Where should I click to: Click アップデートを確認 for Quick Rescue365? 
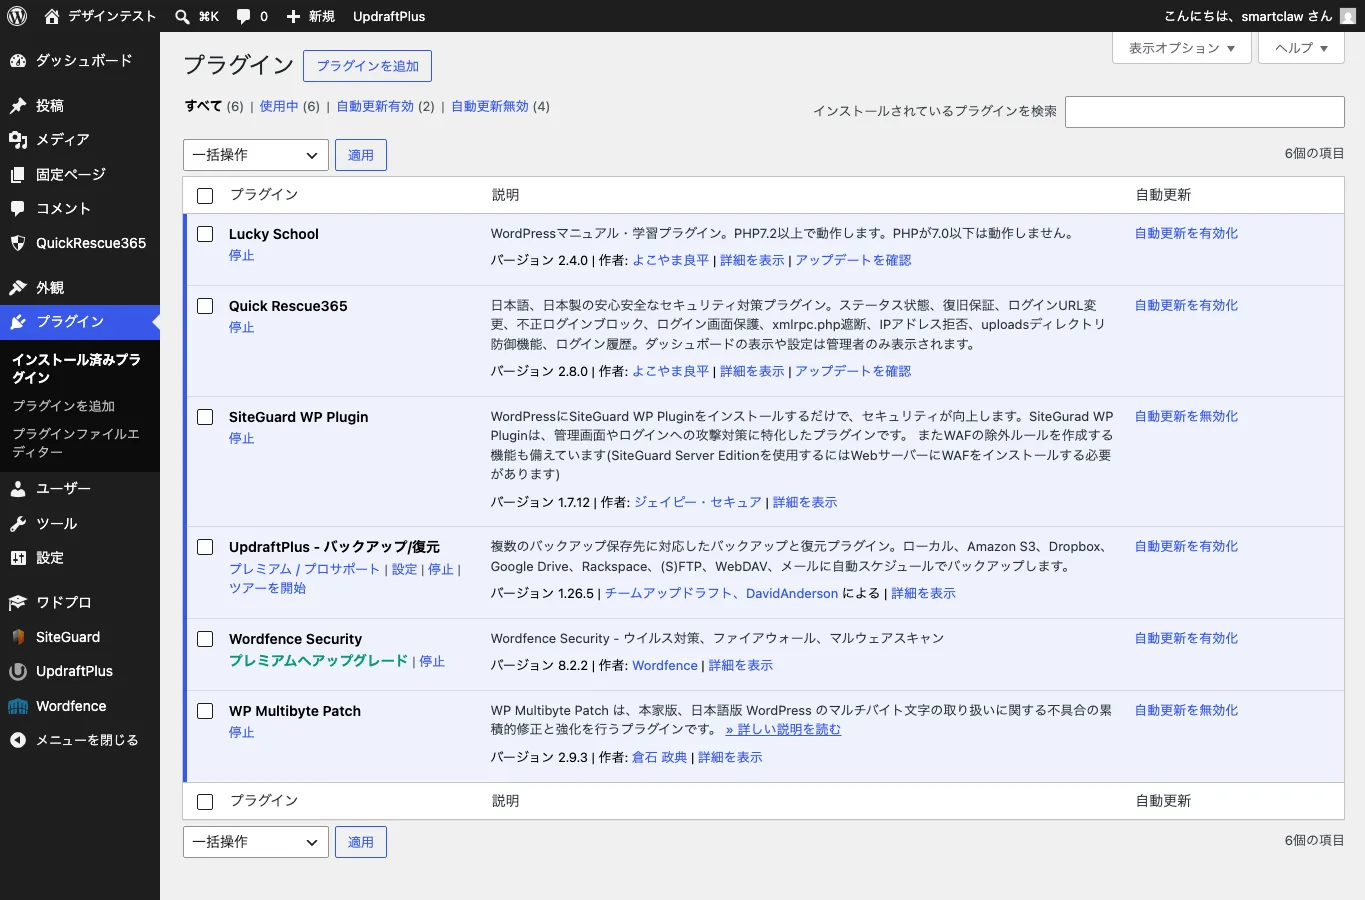point(854,371)
